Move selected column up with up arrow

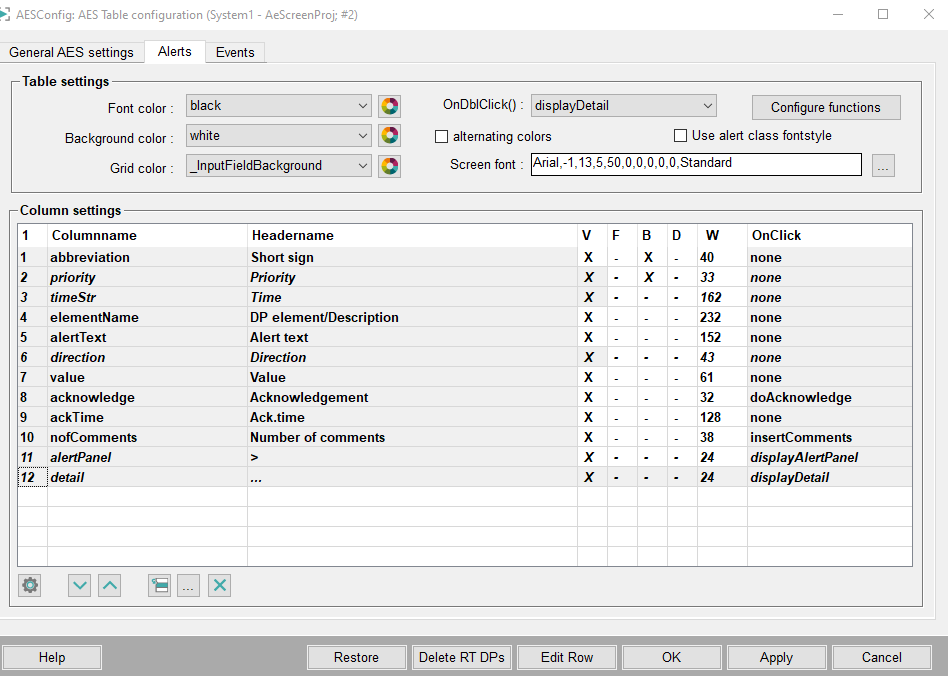(x=109, y=586)
